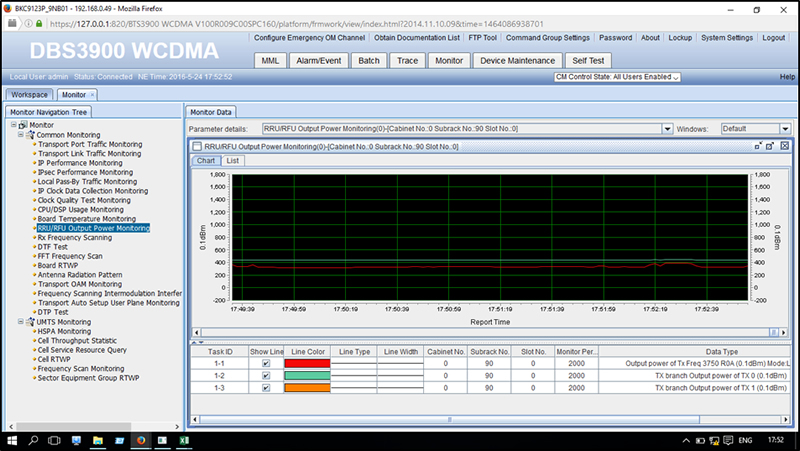Close the Monitor tab with its x
This screenshot has height=451, width=800.
tap(92, 95)
